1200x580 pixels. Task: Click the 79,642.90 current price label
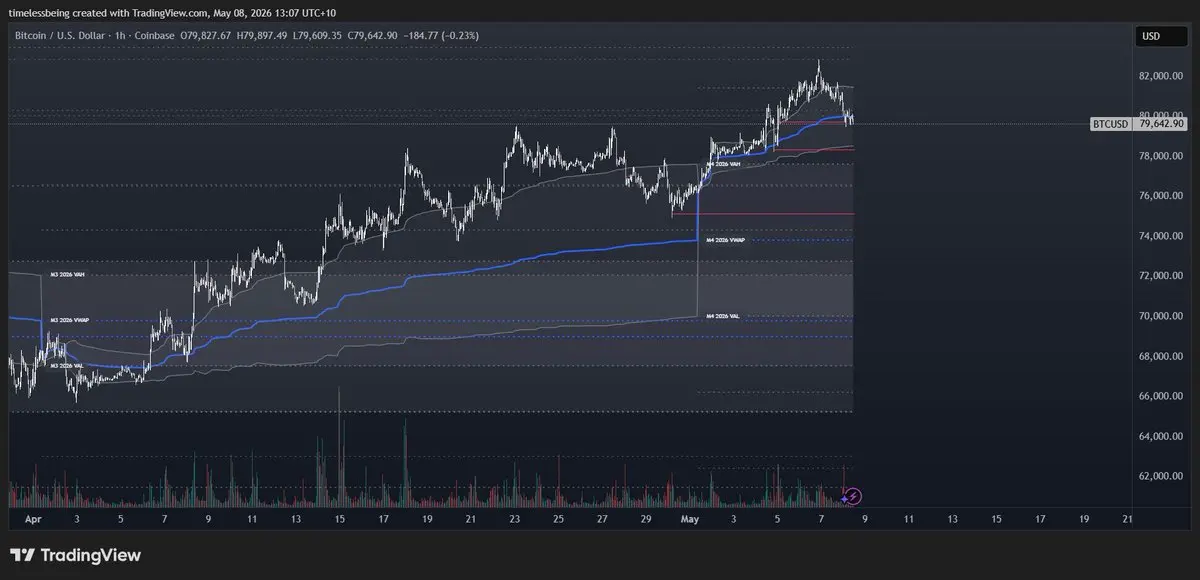click(x=1160, y=124)
